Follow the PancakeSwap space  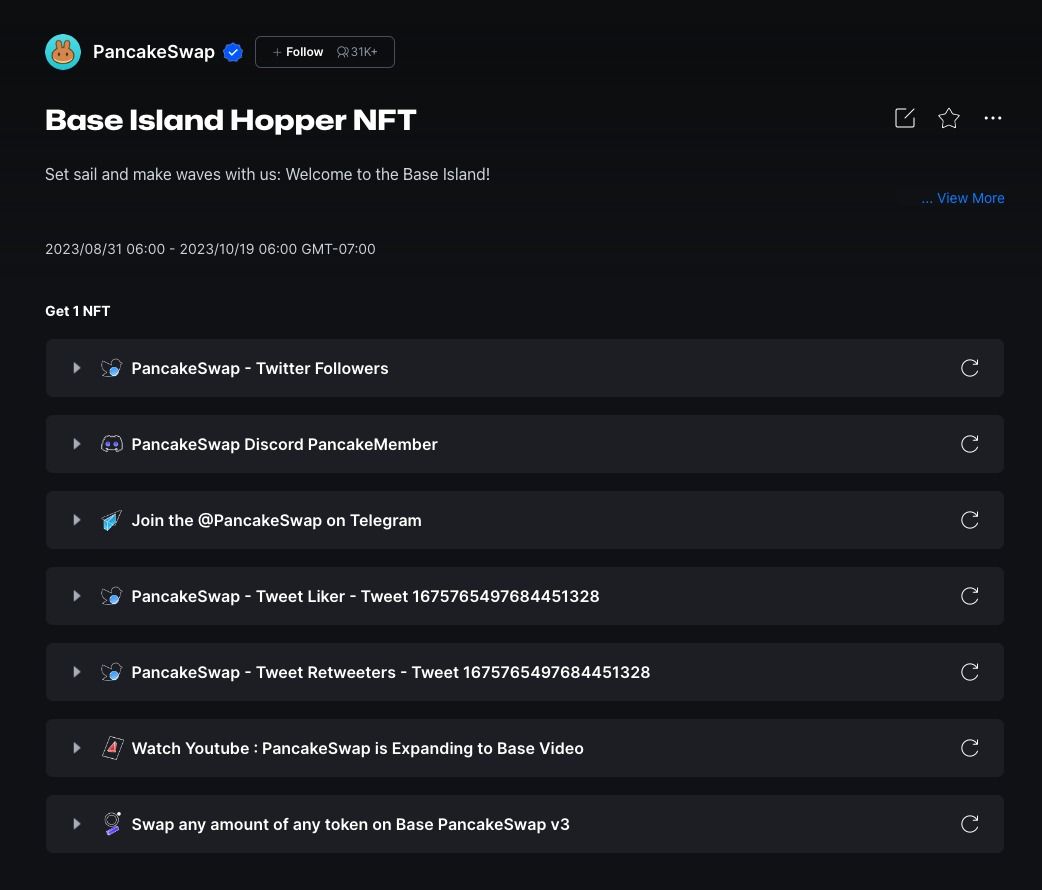(x=299, y=52)
